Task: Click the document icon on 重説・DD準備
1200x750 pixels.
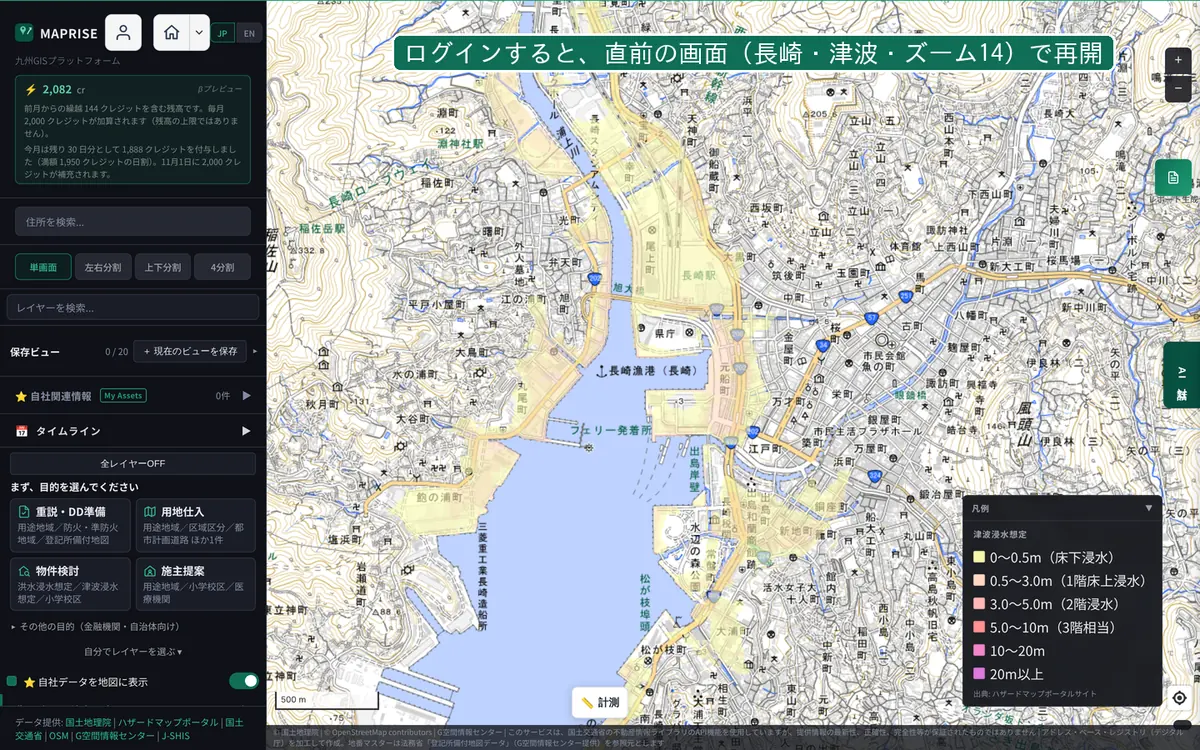Action: [x=24, y=512]
